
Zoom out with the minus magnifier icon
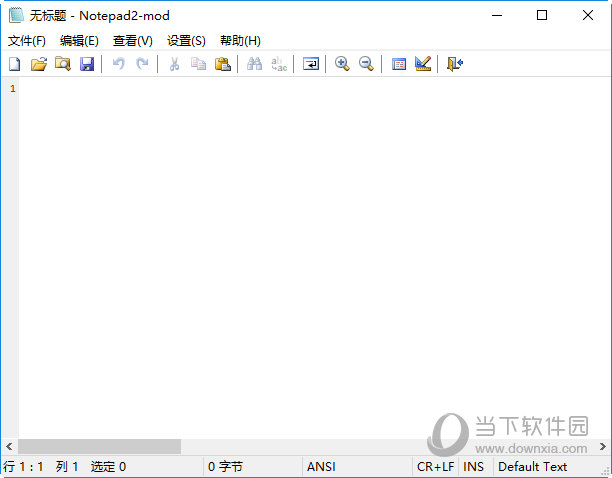coord(366,64)
